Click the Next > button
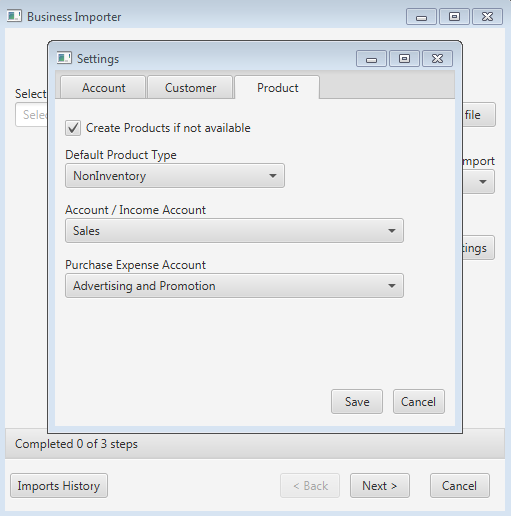Image resolution: width=511 pixels, height=516 pixels. tap(380, 486)
